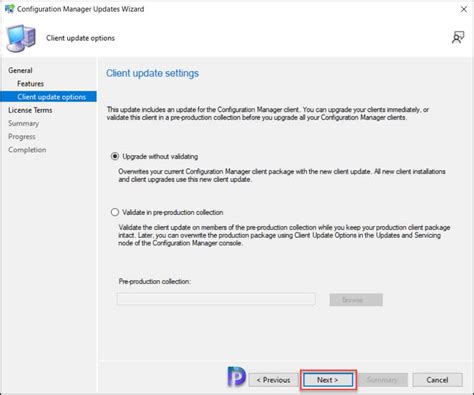Open the Summary step in sidebar
This screenshot has width=474, height=395.
(23, 123)
